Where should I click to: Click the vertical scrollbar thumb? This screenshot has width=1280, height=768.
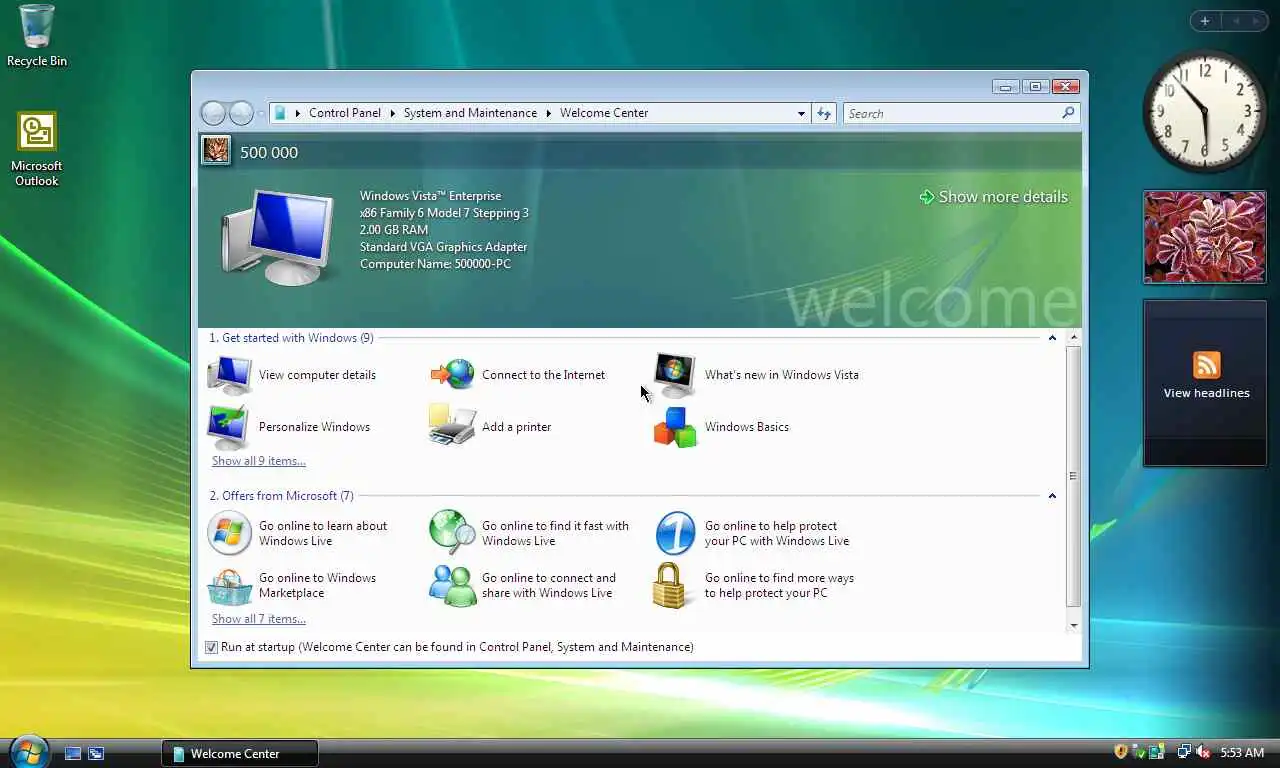[x=1074, y=476]
